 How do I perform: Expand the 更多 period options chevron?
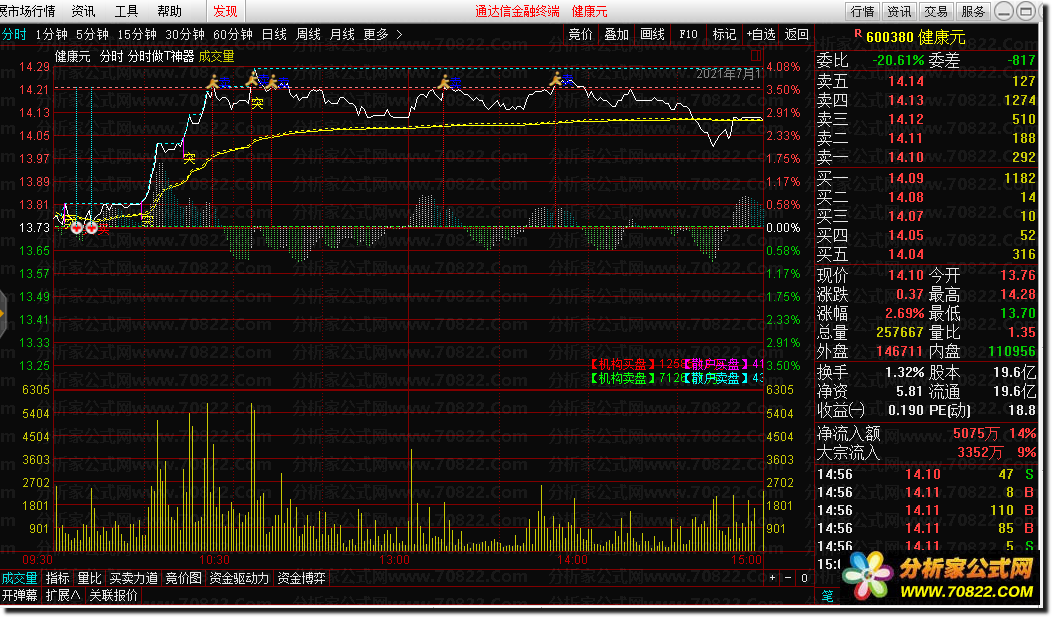[400, 34]
